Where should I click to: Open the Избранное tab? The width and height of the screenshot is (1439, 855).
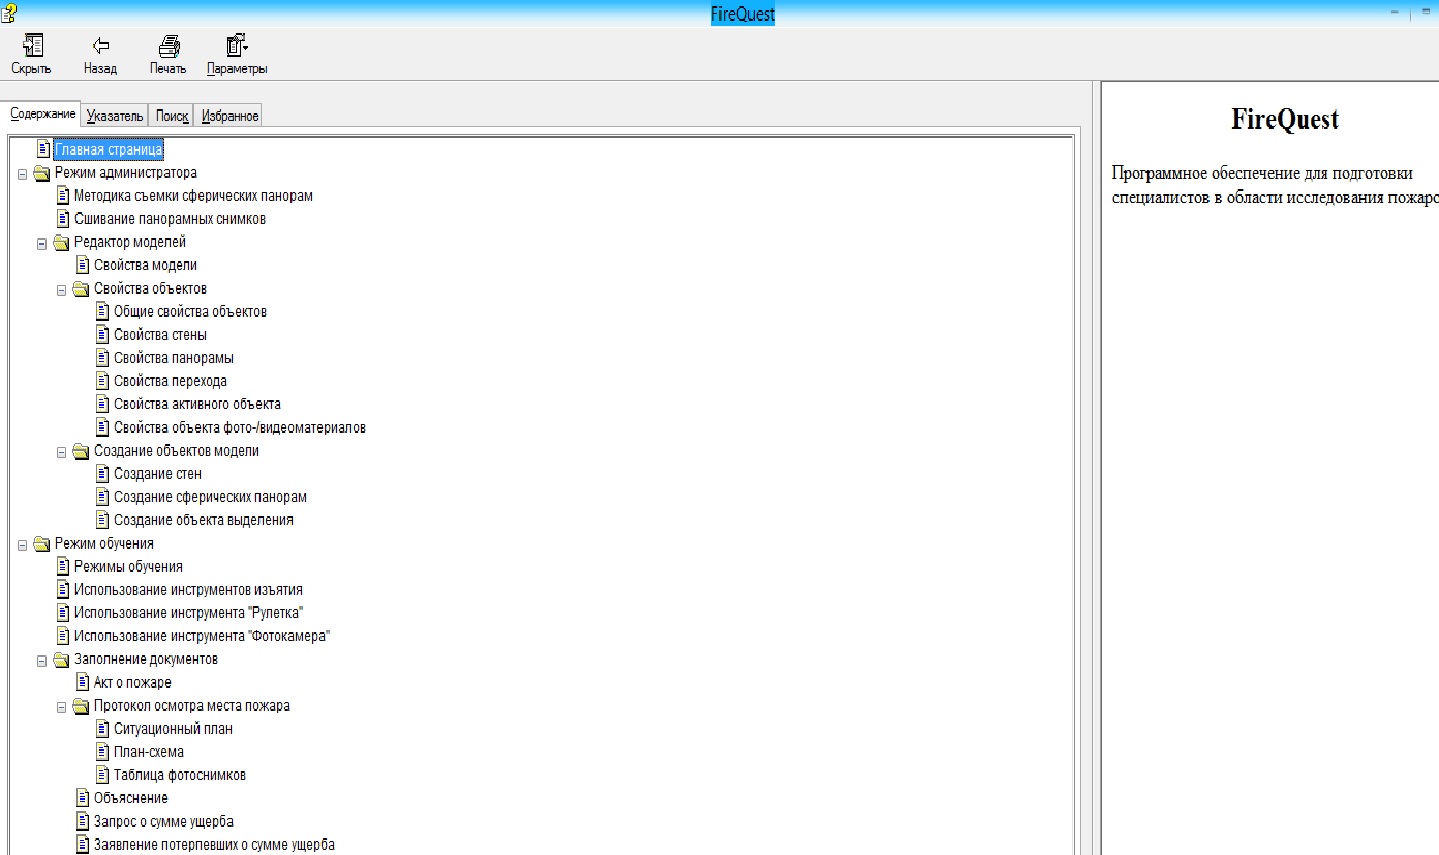[x=229, y=116]
